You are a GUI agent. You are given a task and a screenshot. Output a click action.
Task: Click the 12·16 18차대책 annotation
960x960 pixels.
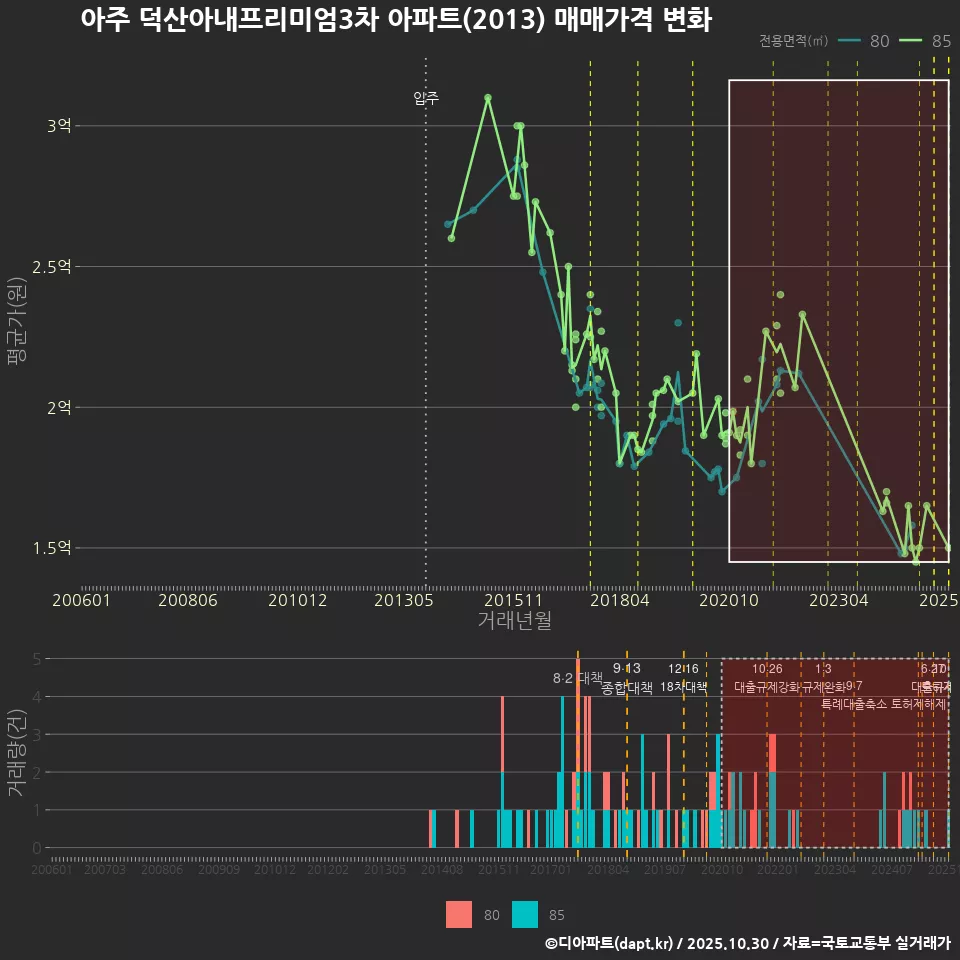pyautogui.click(x=684, y=678)
